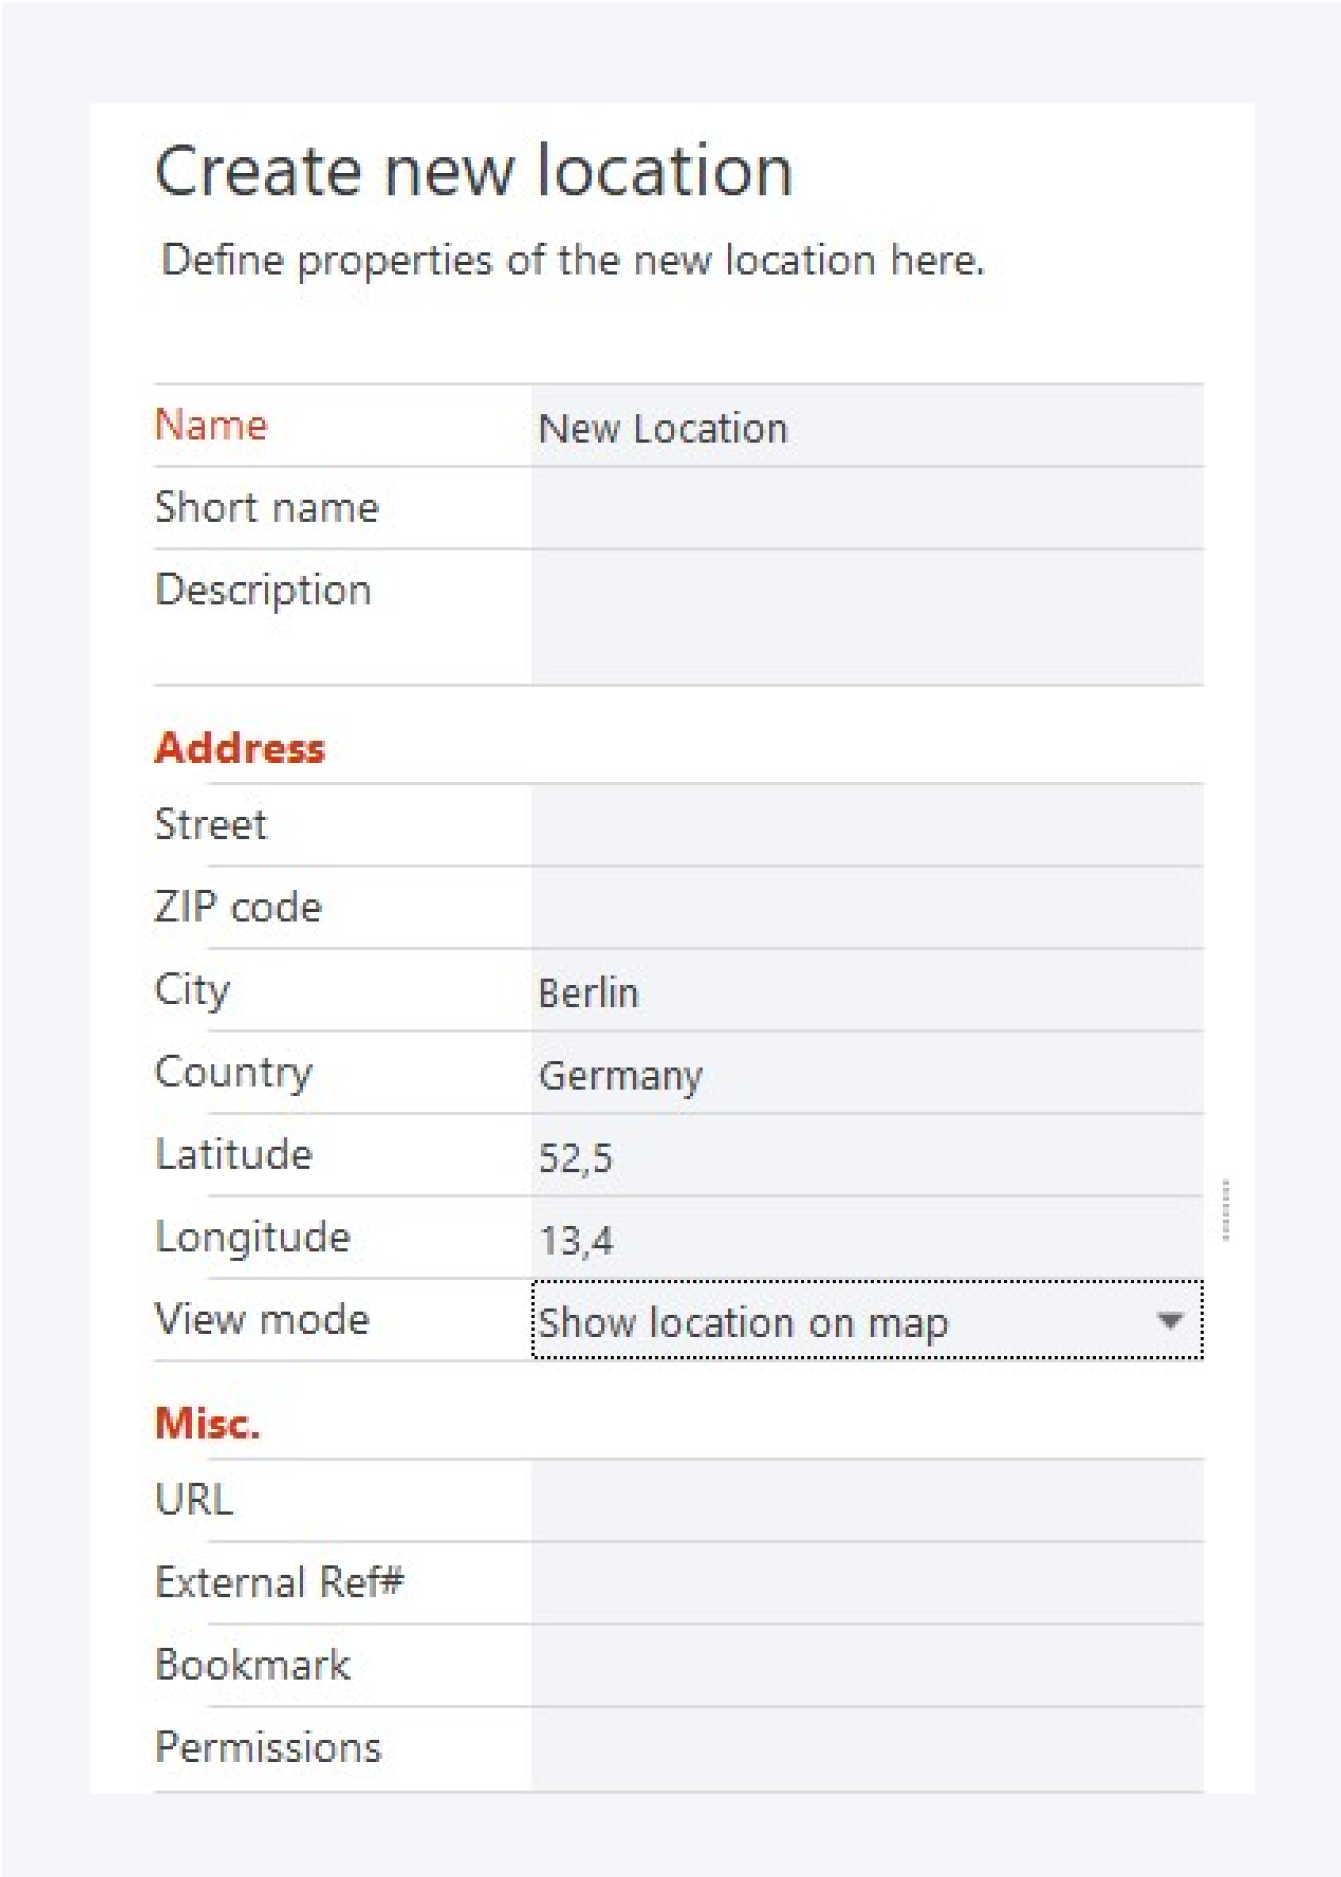Click the URL input field
Viewport: 1341px width, 1877px height.
[866, 1501]
